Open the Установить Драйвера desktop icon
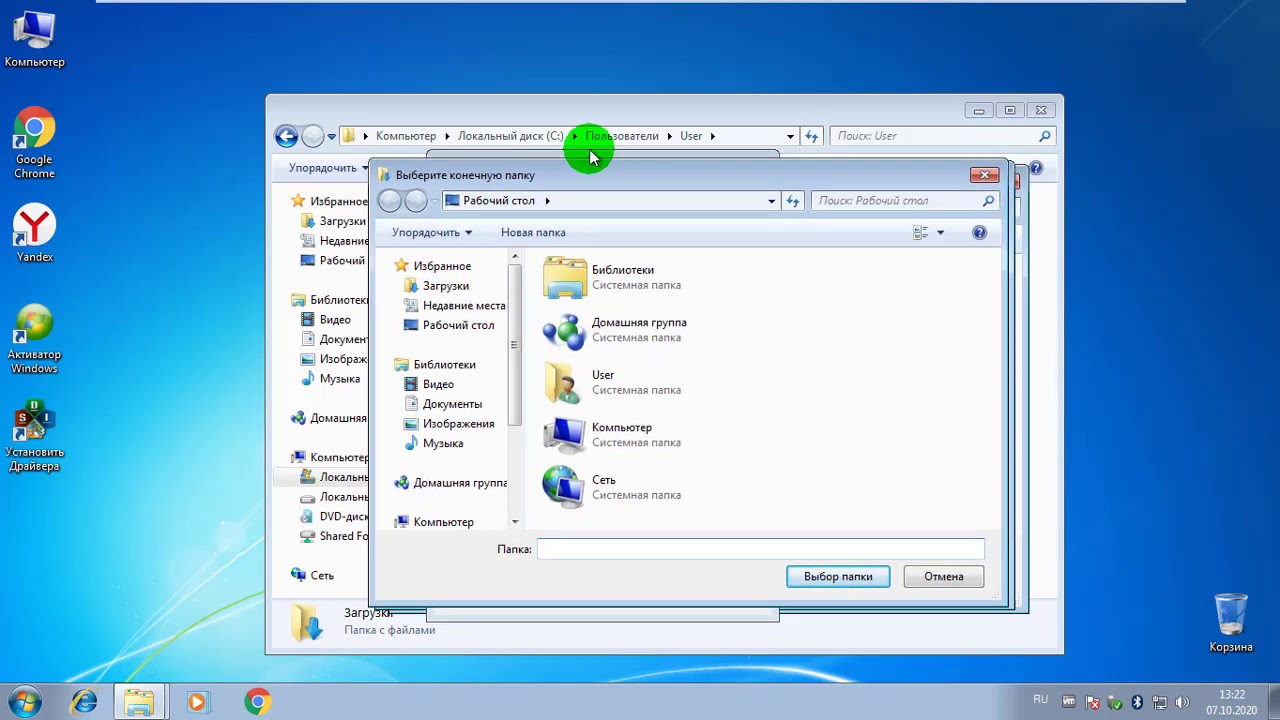This screenshot has width=1280, height=720. tap(34, 436)
